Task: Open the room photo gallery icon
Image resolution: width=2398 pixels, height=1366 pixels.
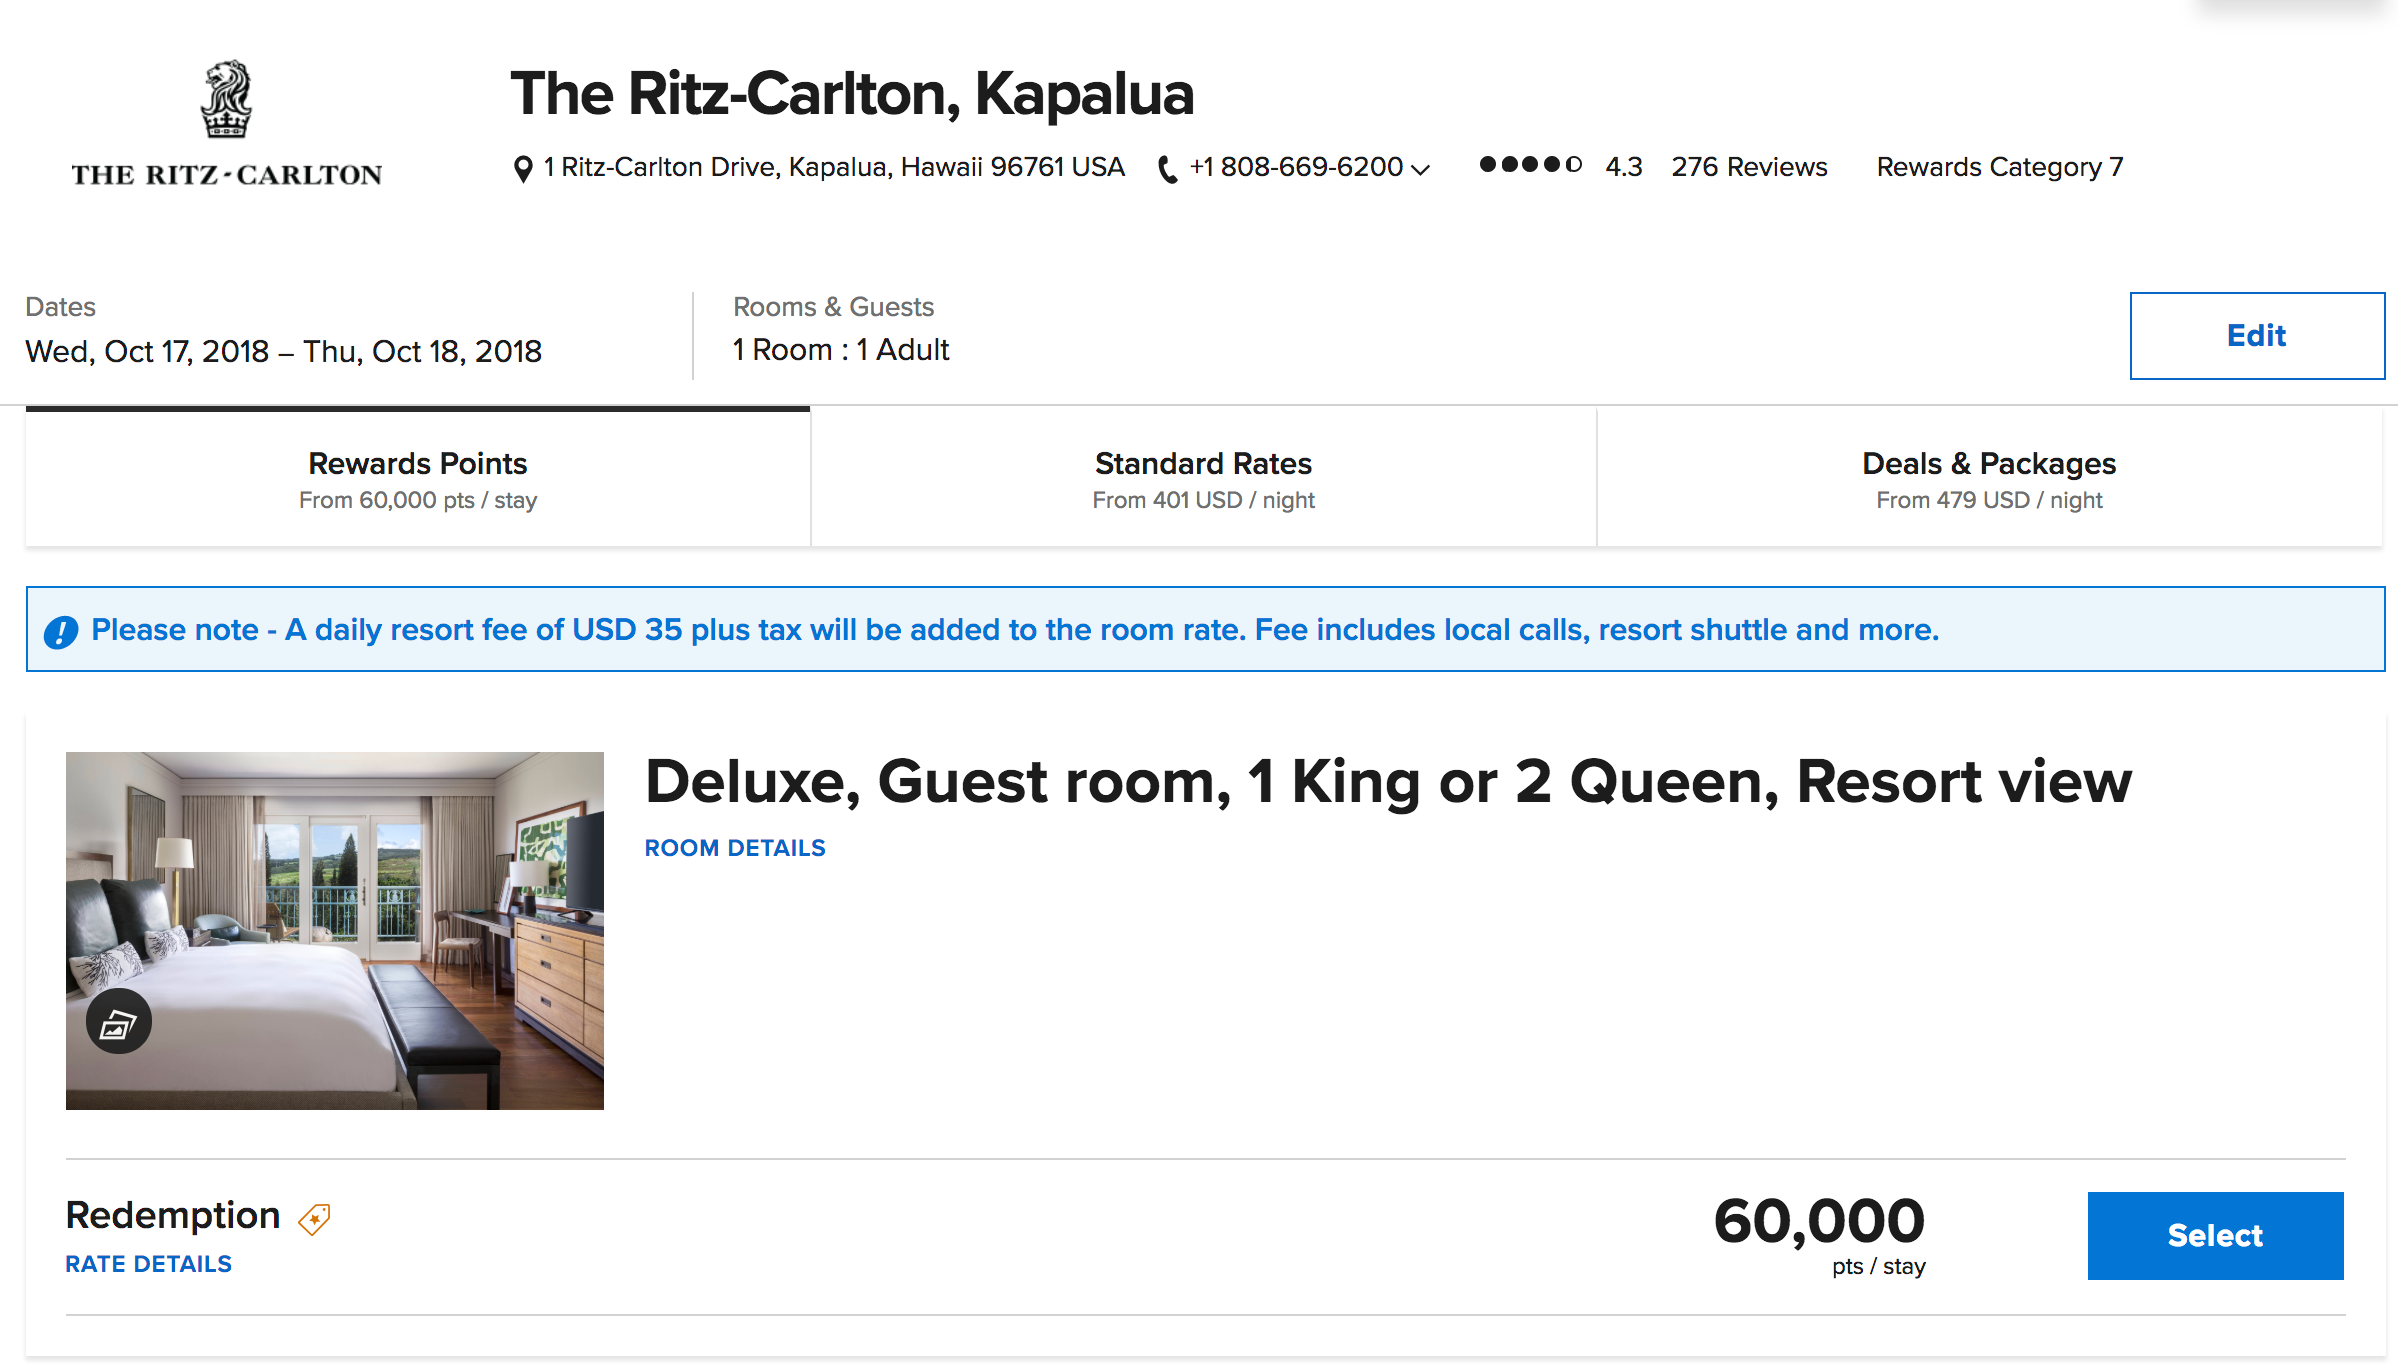Action: click(x=119, y=1022)
